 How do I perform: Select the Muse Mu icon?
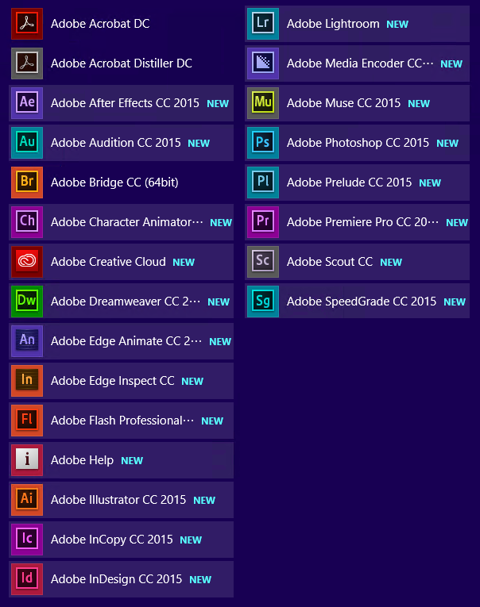coord(263,103)
